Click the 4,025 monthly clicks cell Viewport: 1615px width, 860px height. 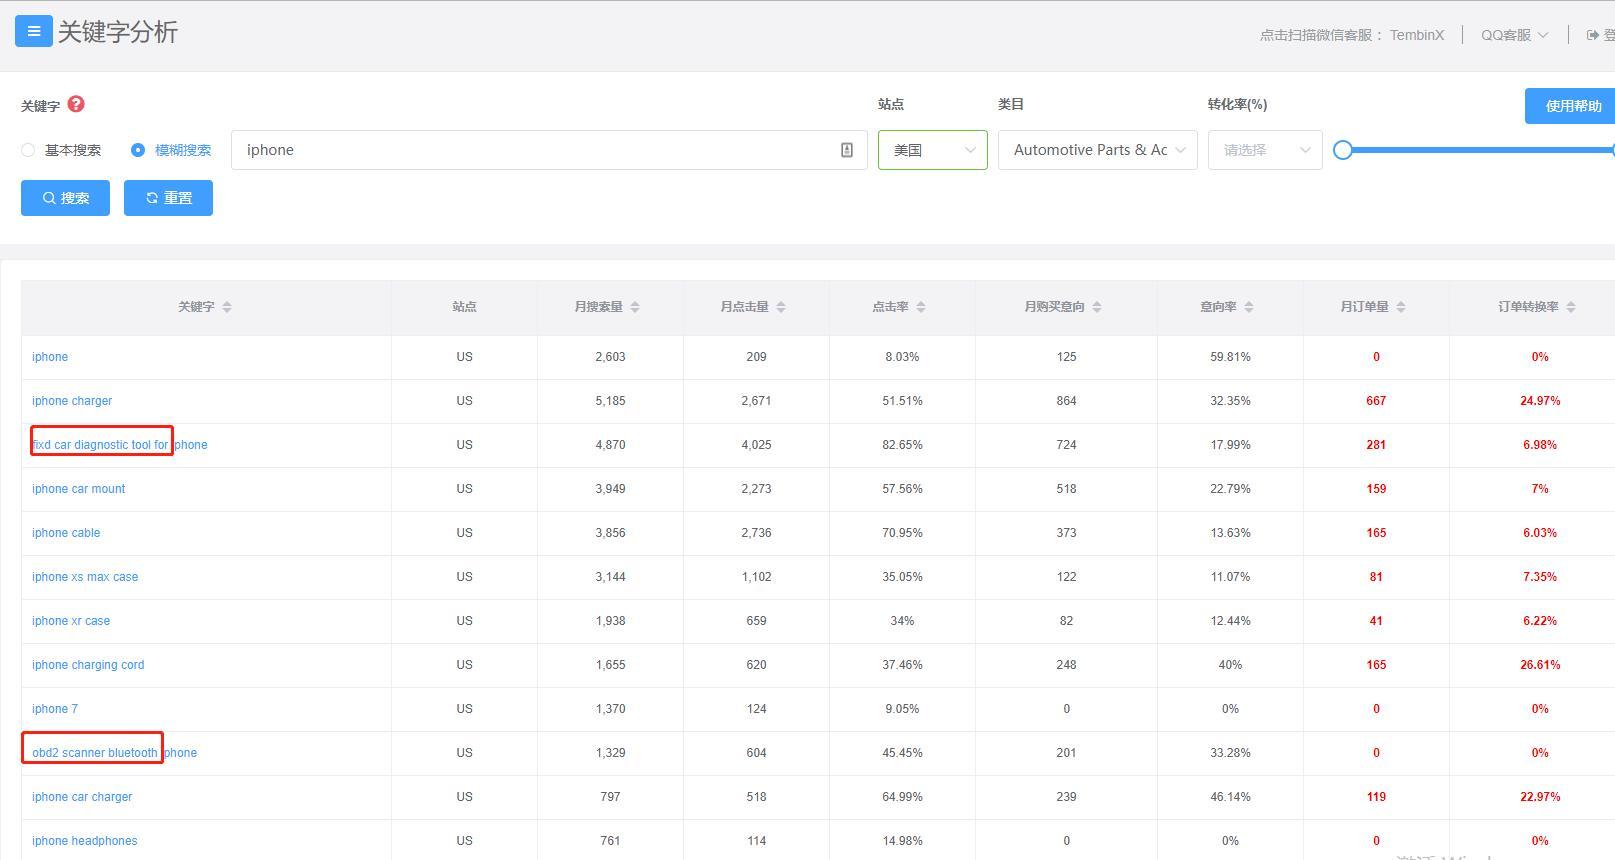coord(756,445)
